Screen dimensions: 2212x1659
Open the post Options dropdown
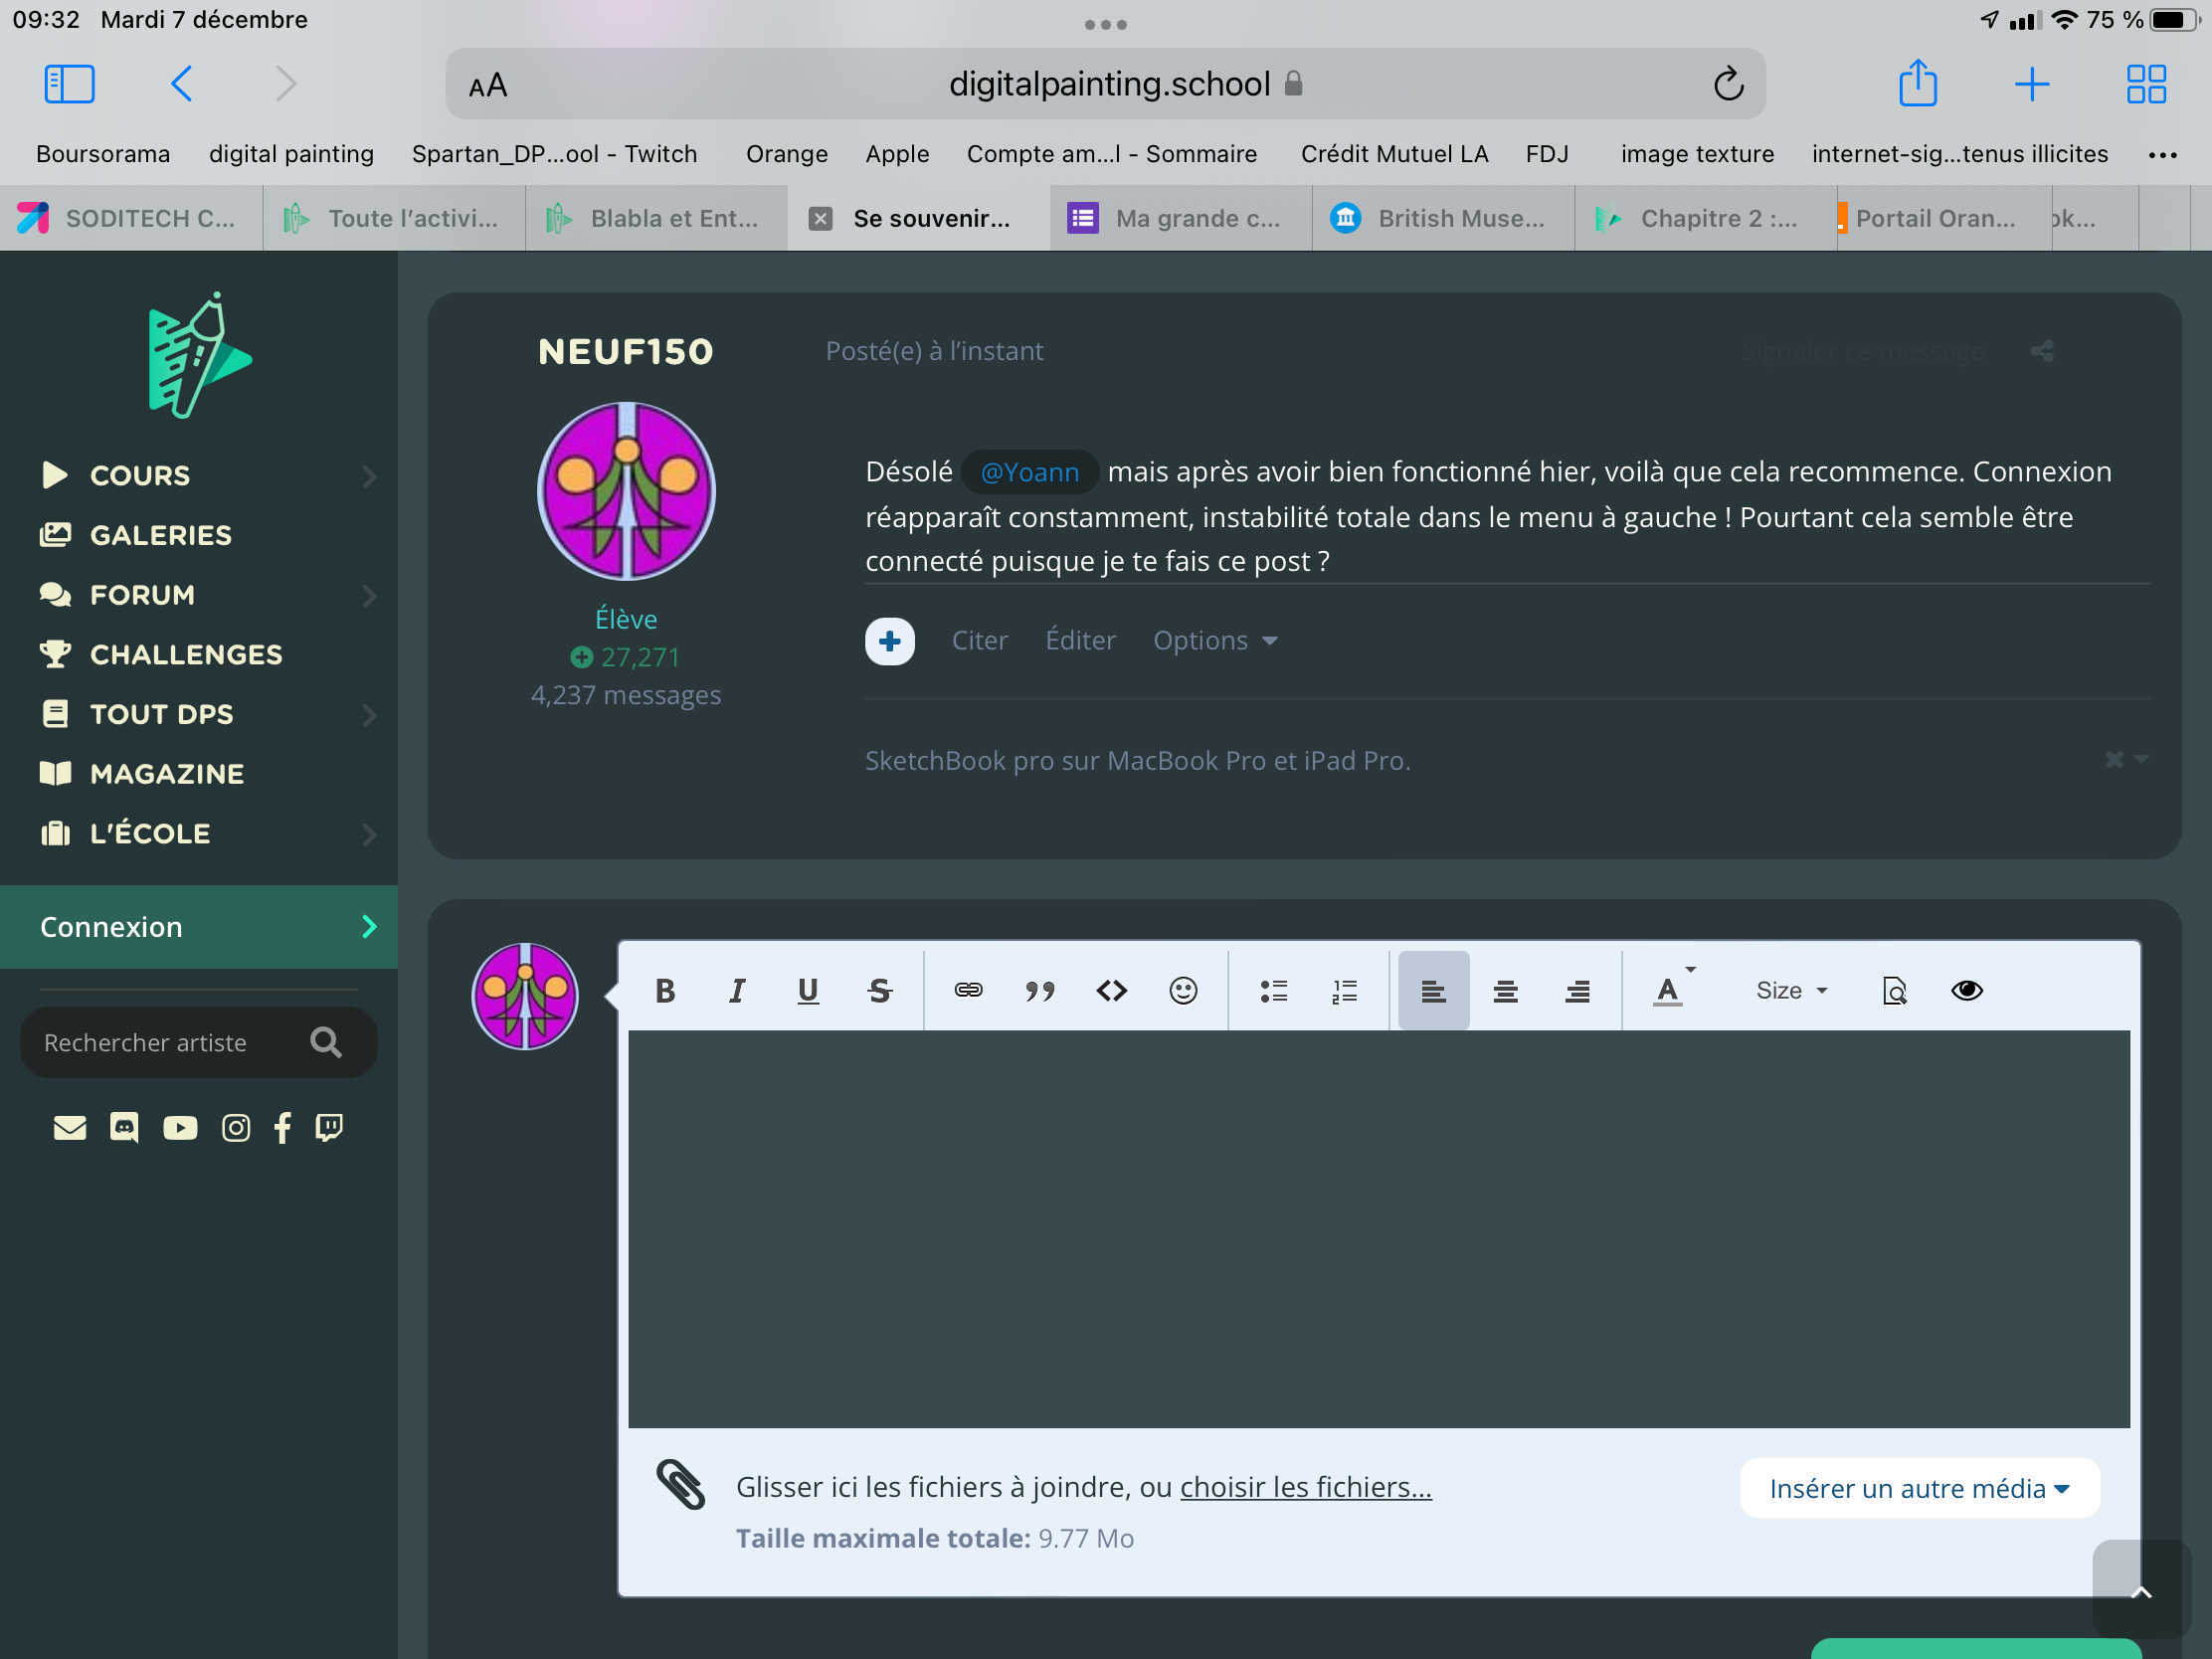pos(1214,640)
